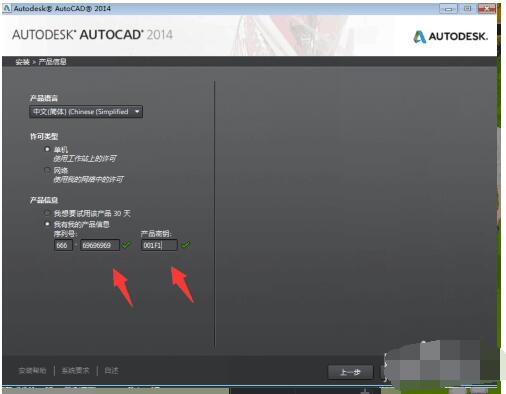The image size is (506, 394).
Task: Click the 产品密钥 label
Action: coord(156,234)
